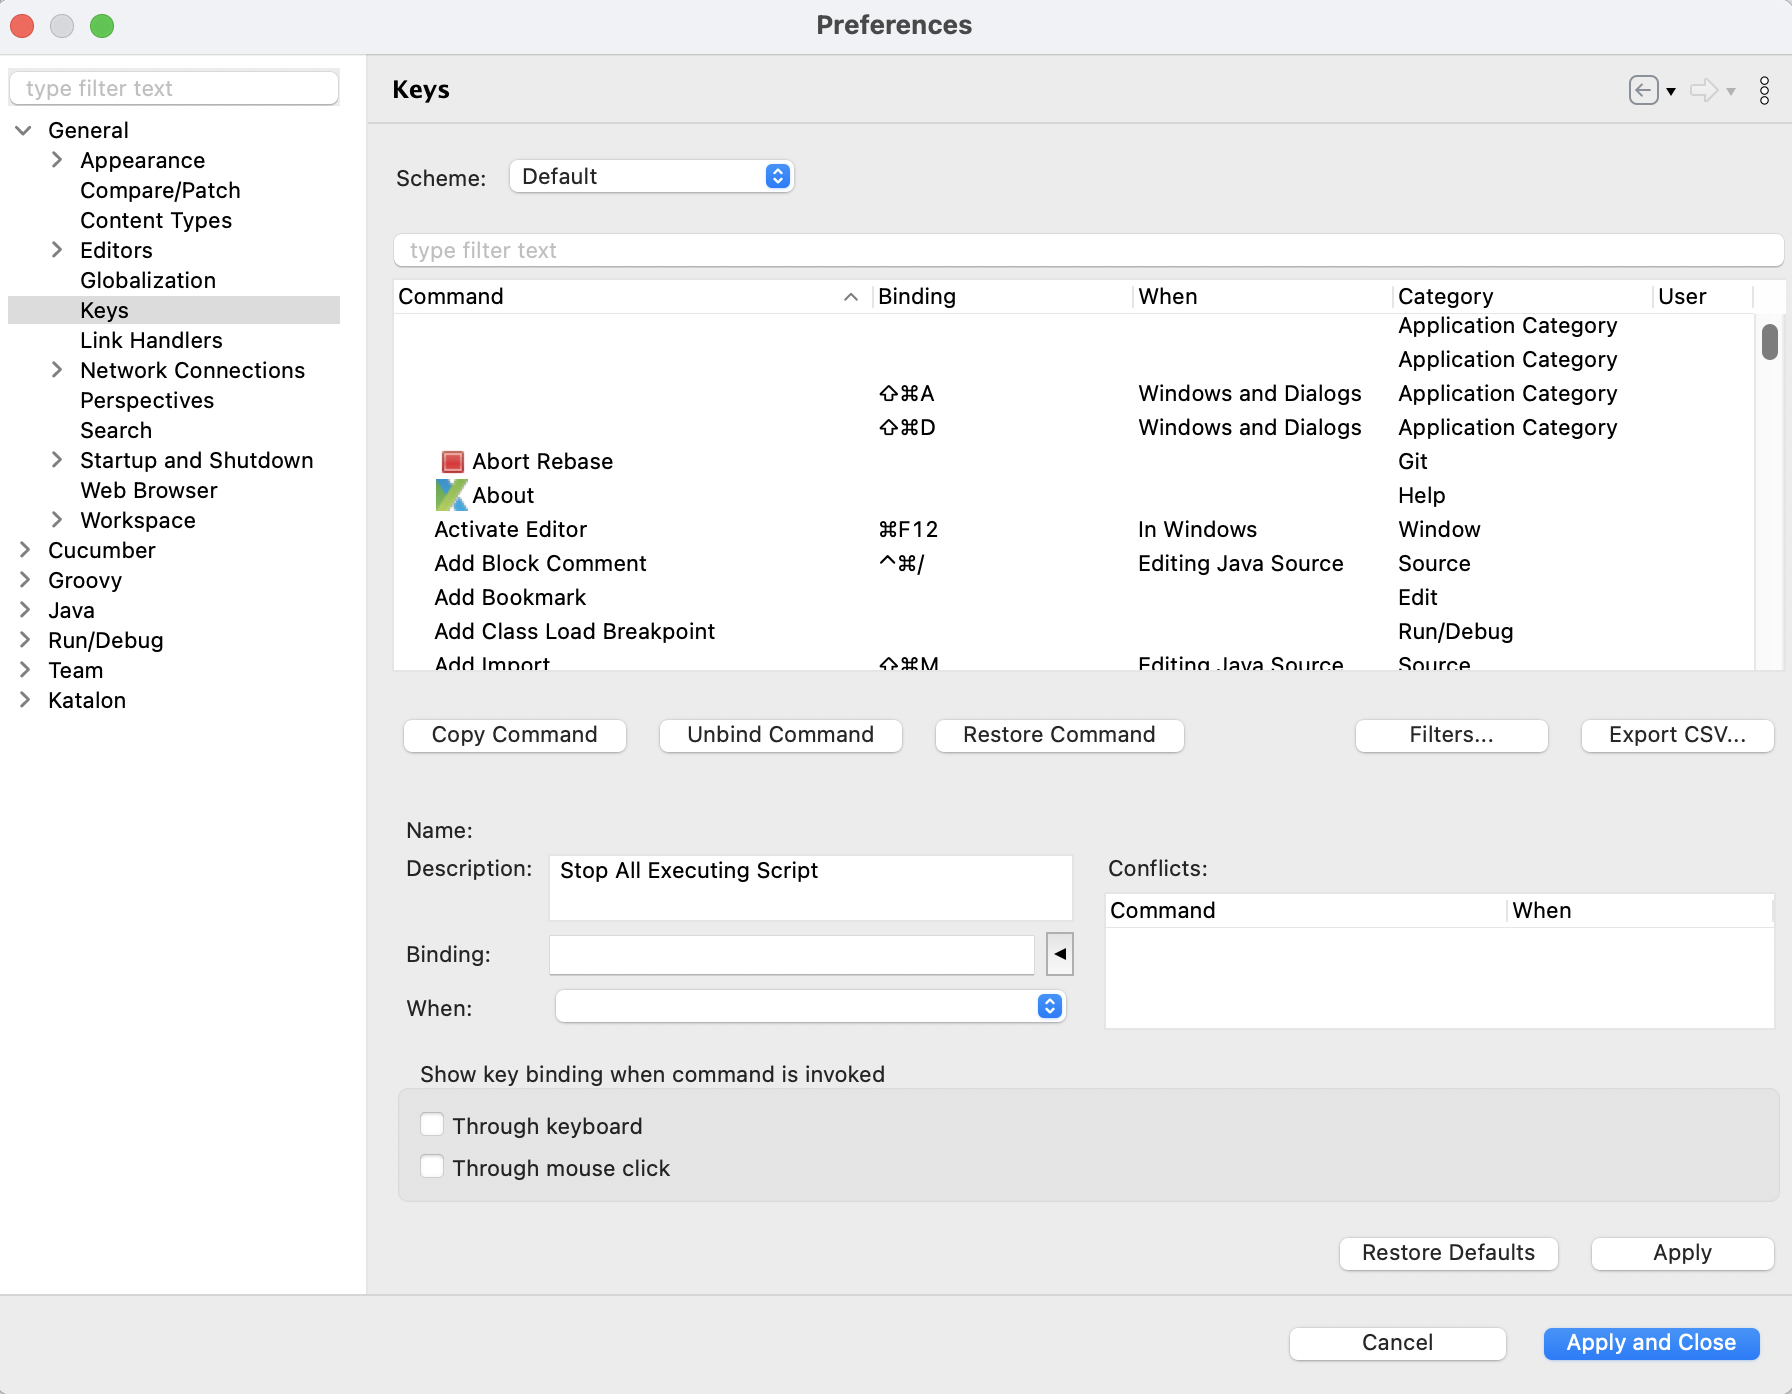Open the back history dropdown arrow
This screenshot has width=1792, height=1394.
[1671, 91]
